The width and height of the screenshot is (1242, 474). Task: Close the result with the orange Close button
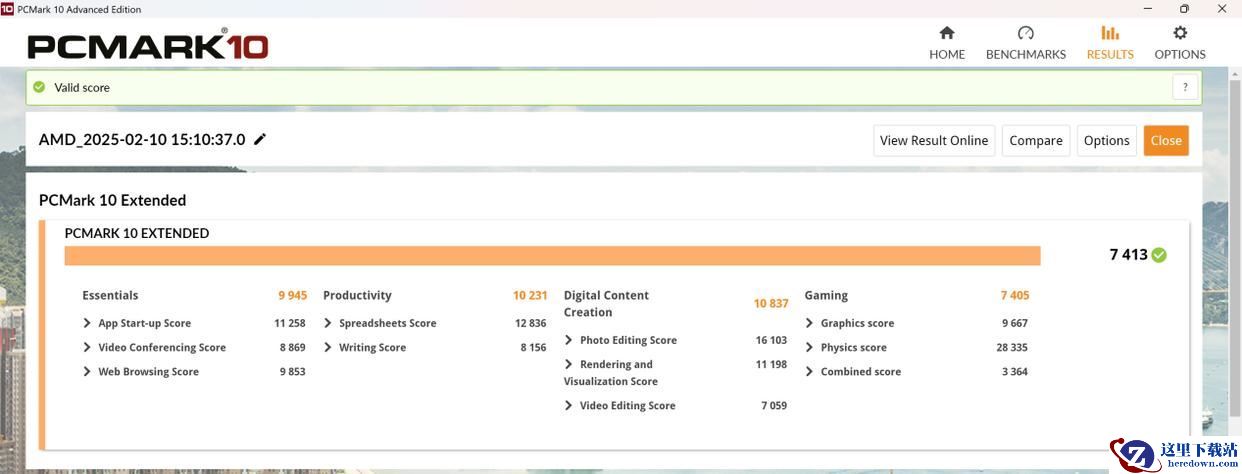click(x=1166, y=140)
